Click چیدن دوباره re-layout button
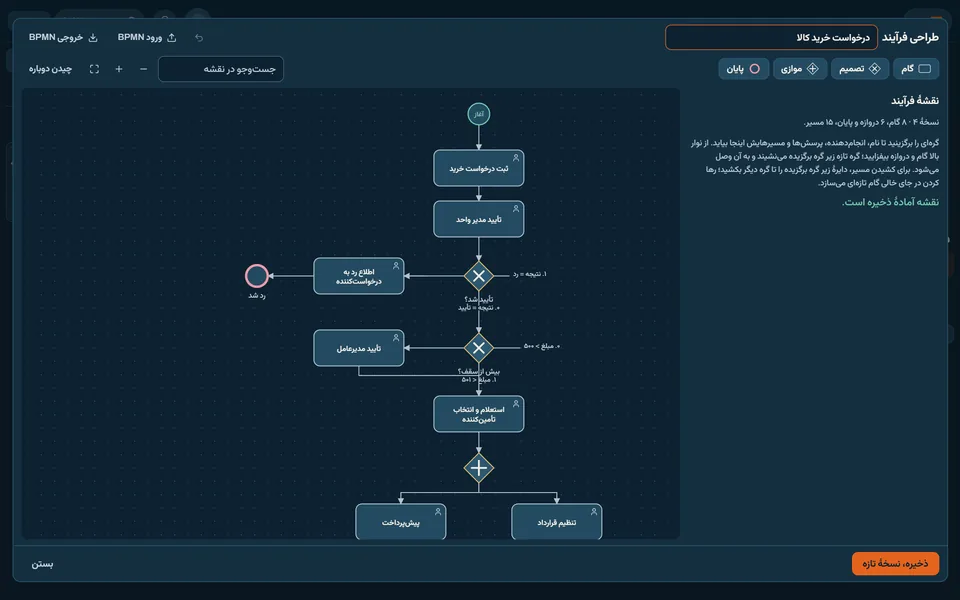This screenshot has height=600, width=960. point(50,69)
